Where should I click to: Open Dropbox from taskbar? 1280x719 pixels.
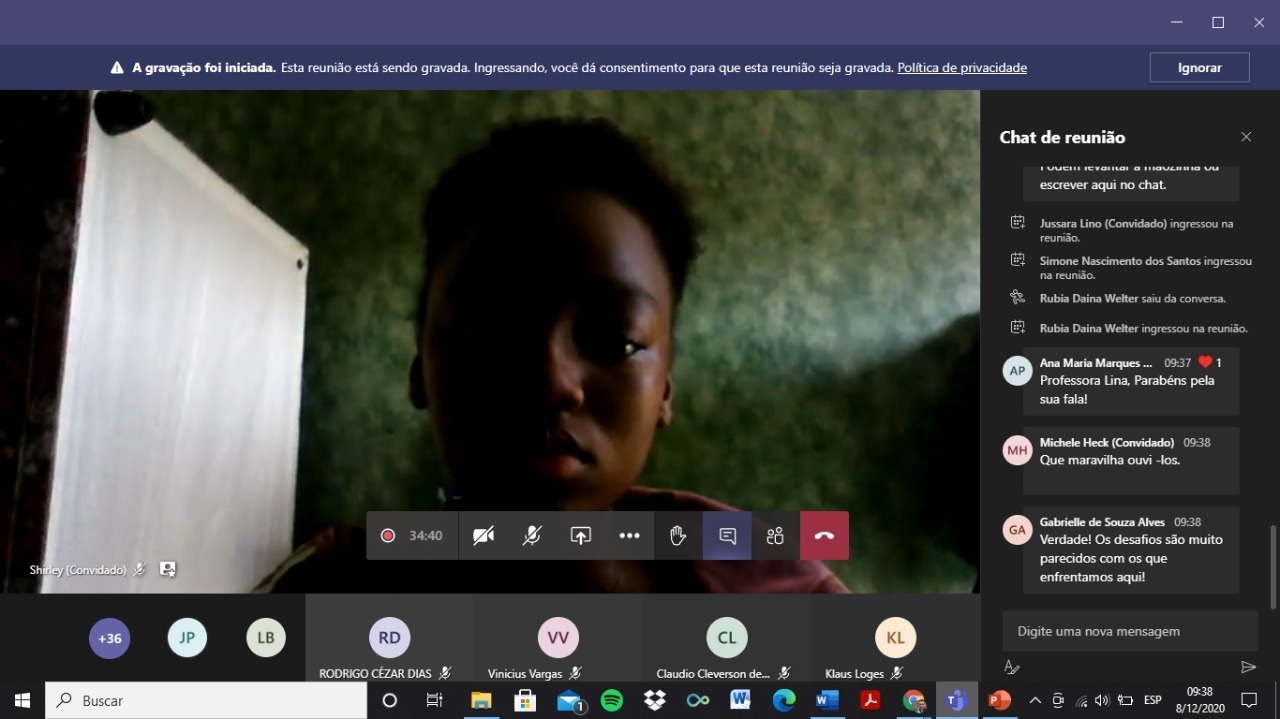(x=655, y=700)
